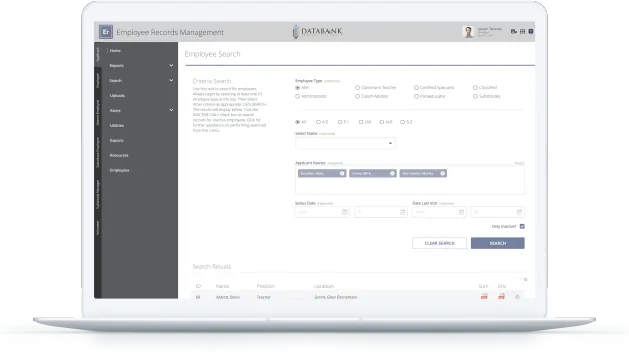Select the N-R name range option
Viewport: 629px width, 361px height.
click(x=382, y=122)
